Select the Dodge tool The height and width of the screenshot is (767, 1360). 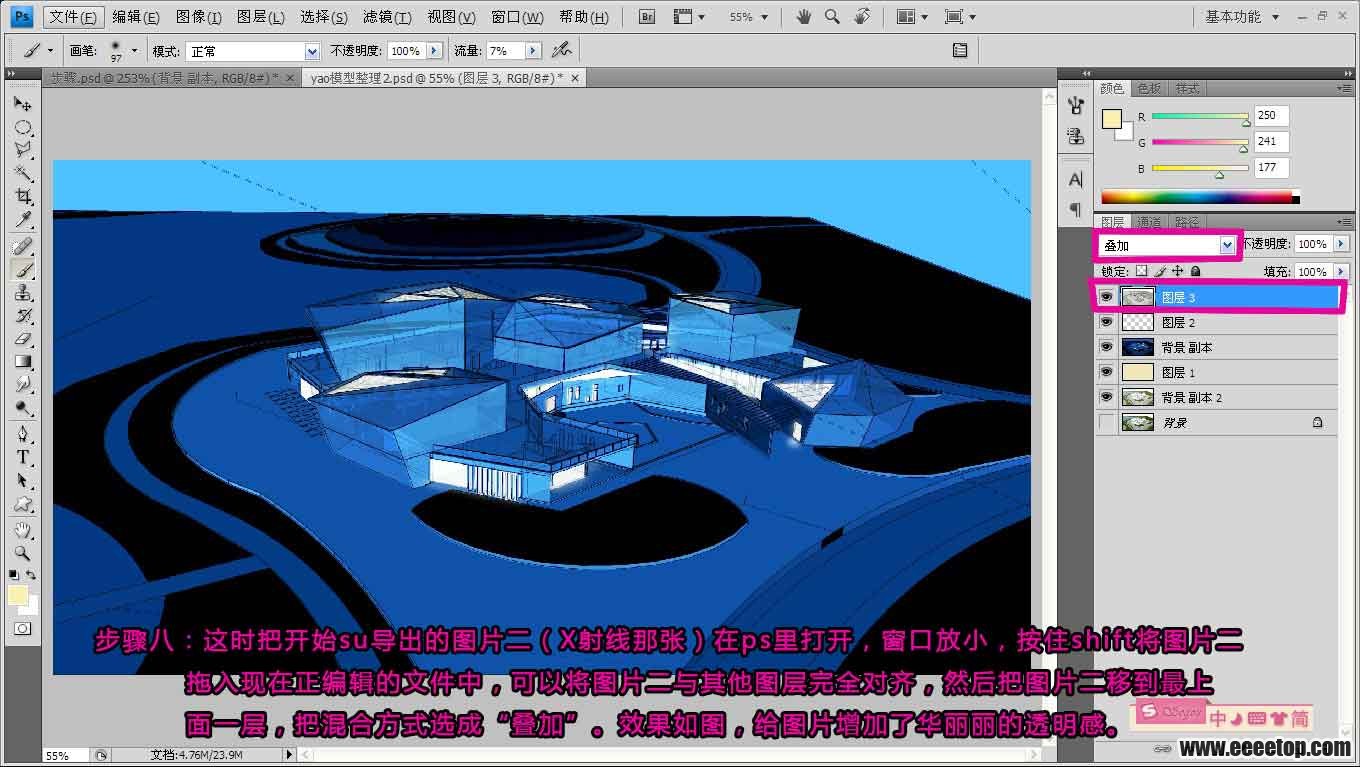(23, 408)
